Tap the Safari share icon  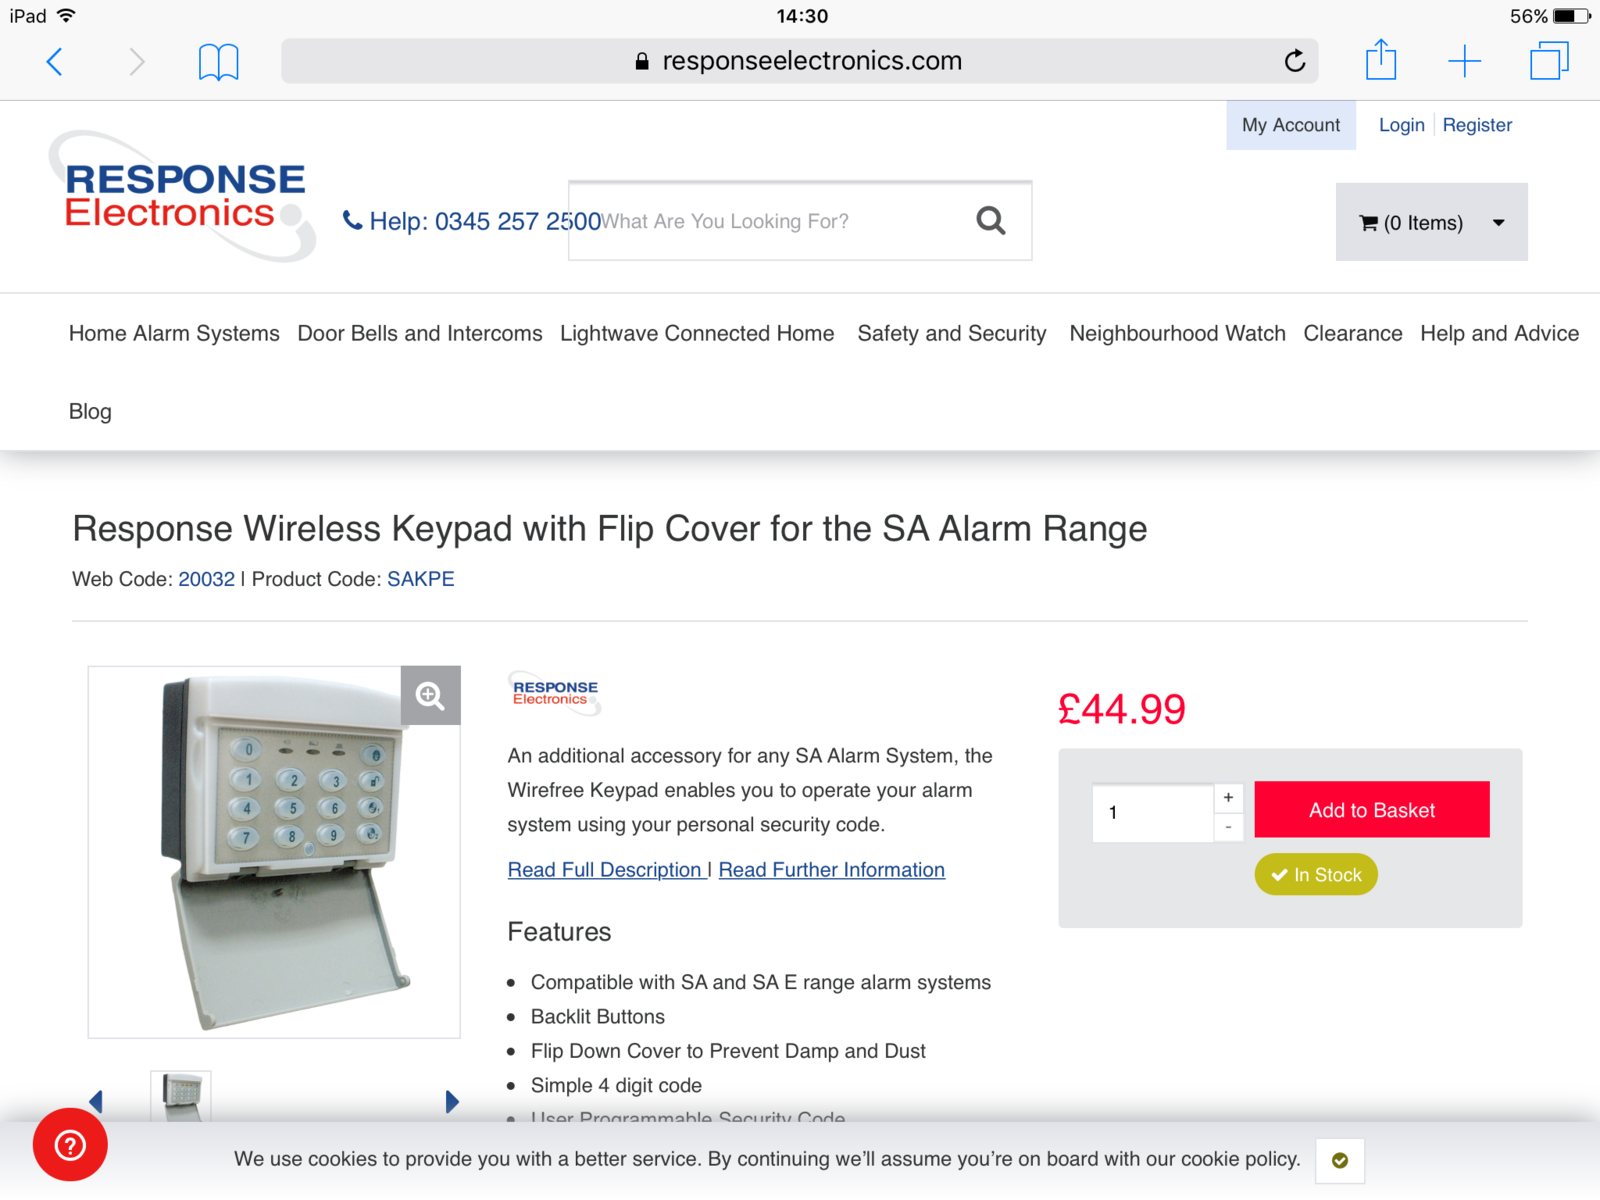point(1381,60)
